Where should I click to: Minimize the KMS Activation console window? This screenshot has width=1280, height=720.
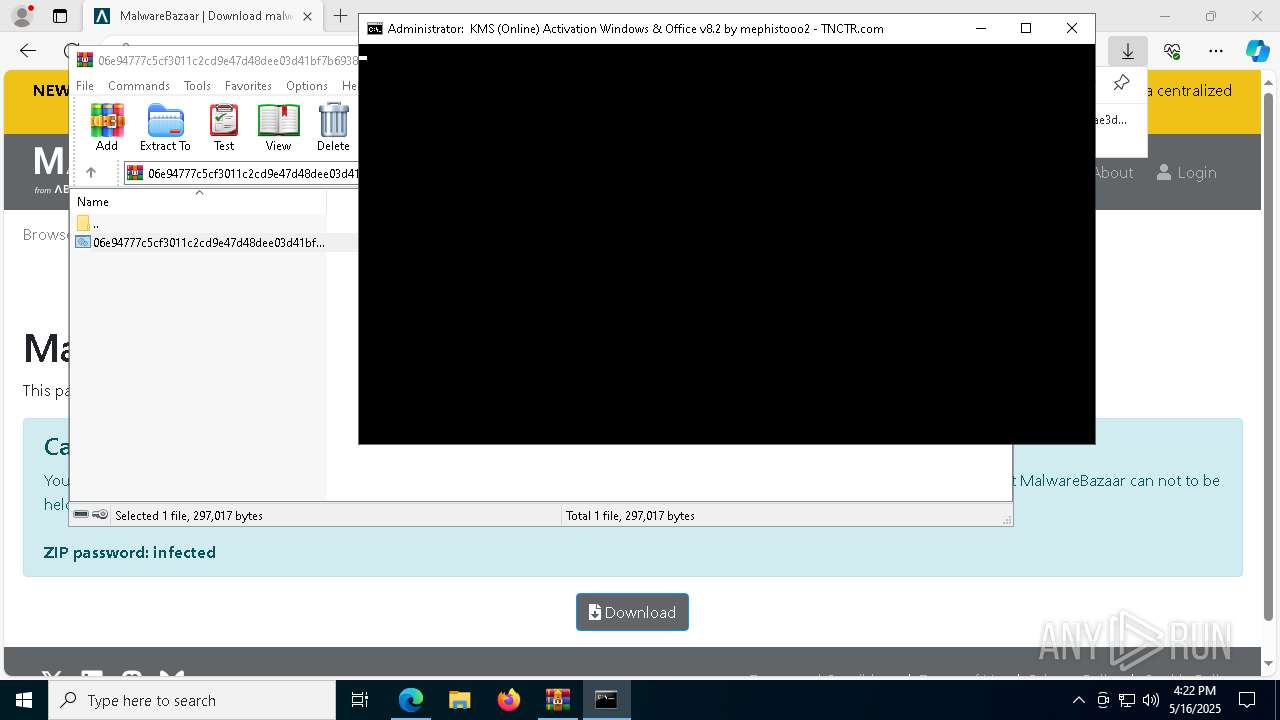980,28
